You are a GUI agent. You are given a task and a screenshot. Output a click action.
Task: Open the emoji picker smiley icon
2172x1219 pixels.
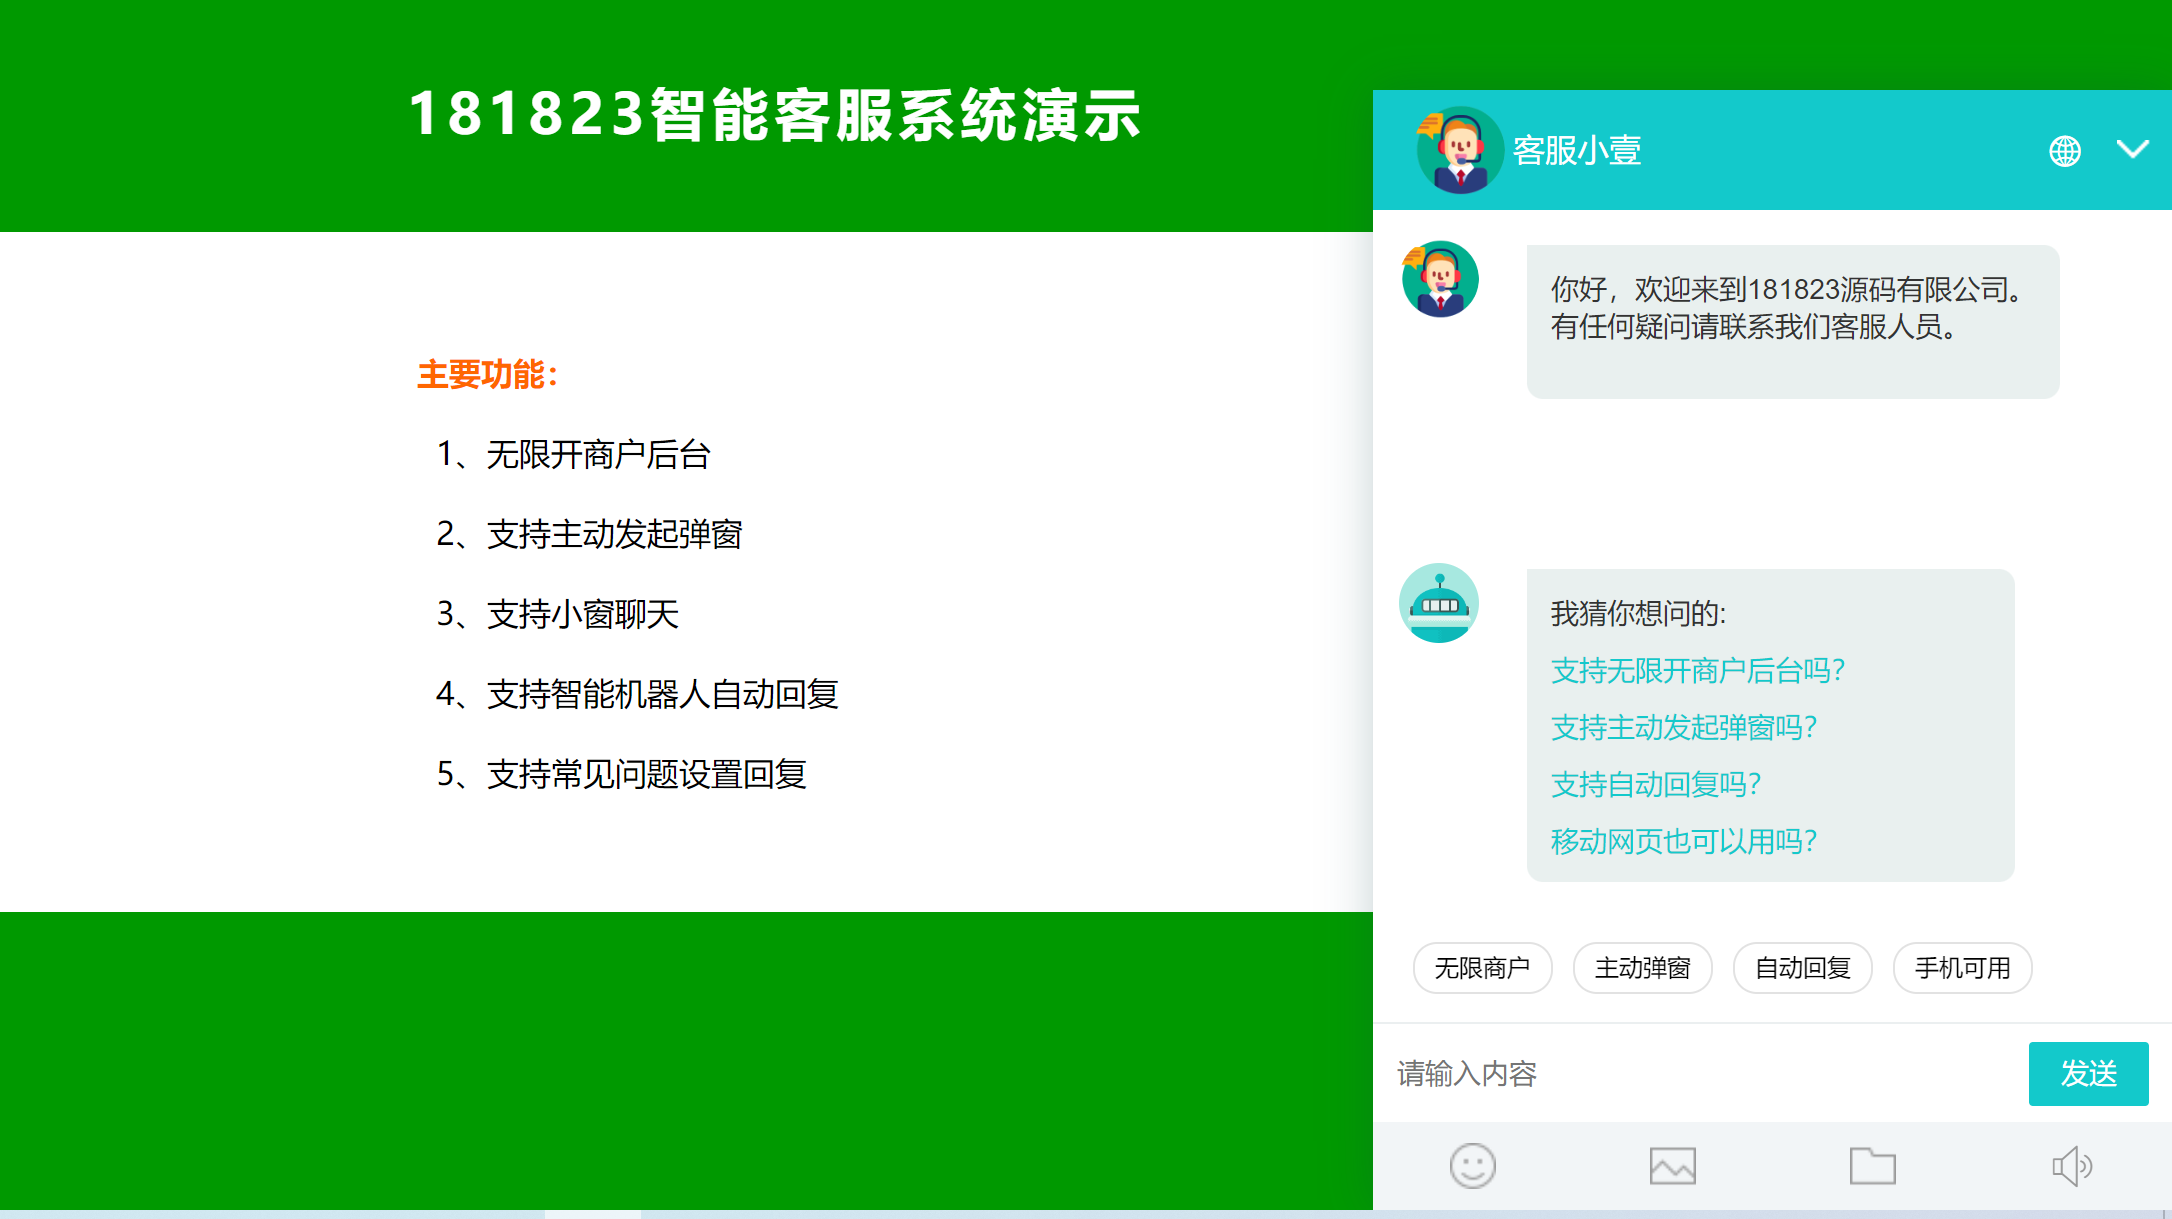click(x=1472, y=1166)
